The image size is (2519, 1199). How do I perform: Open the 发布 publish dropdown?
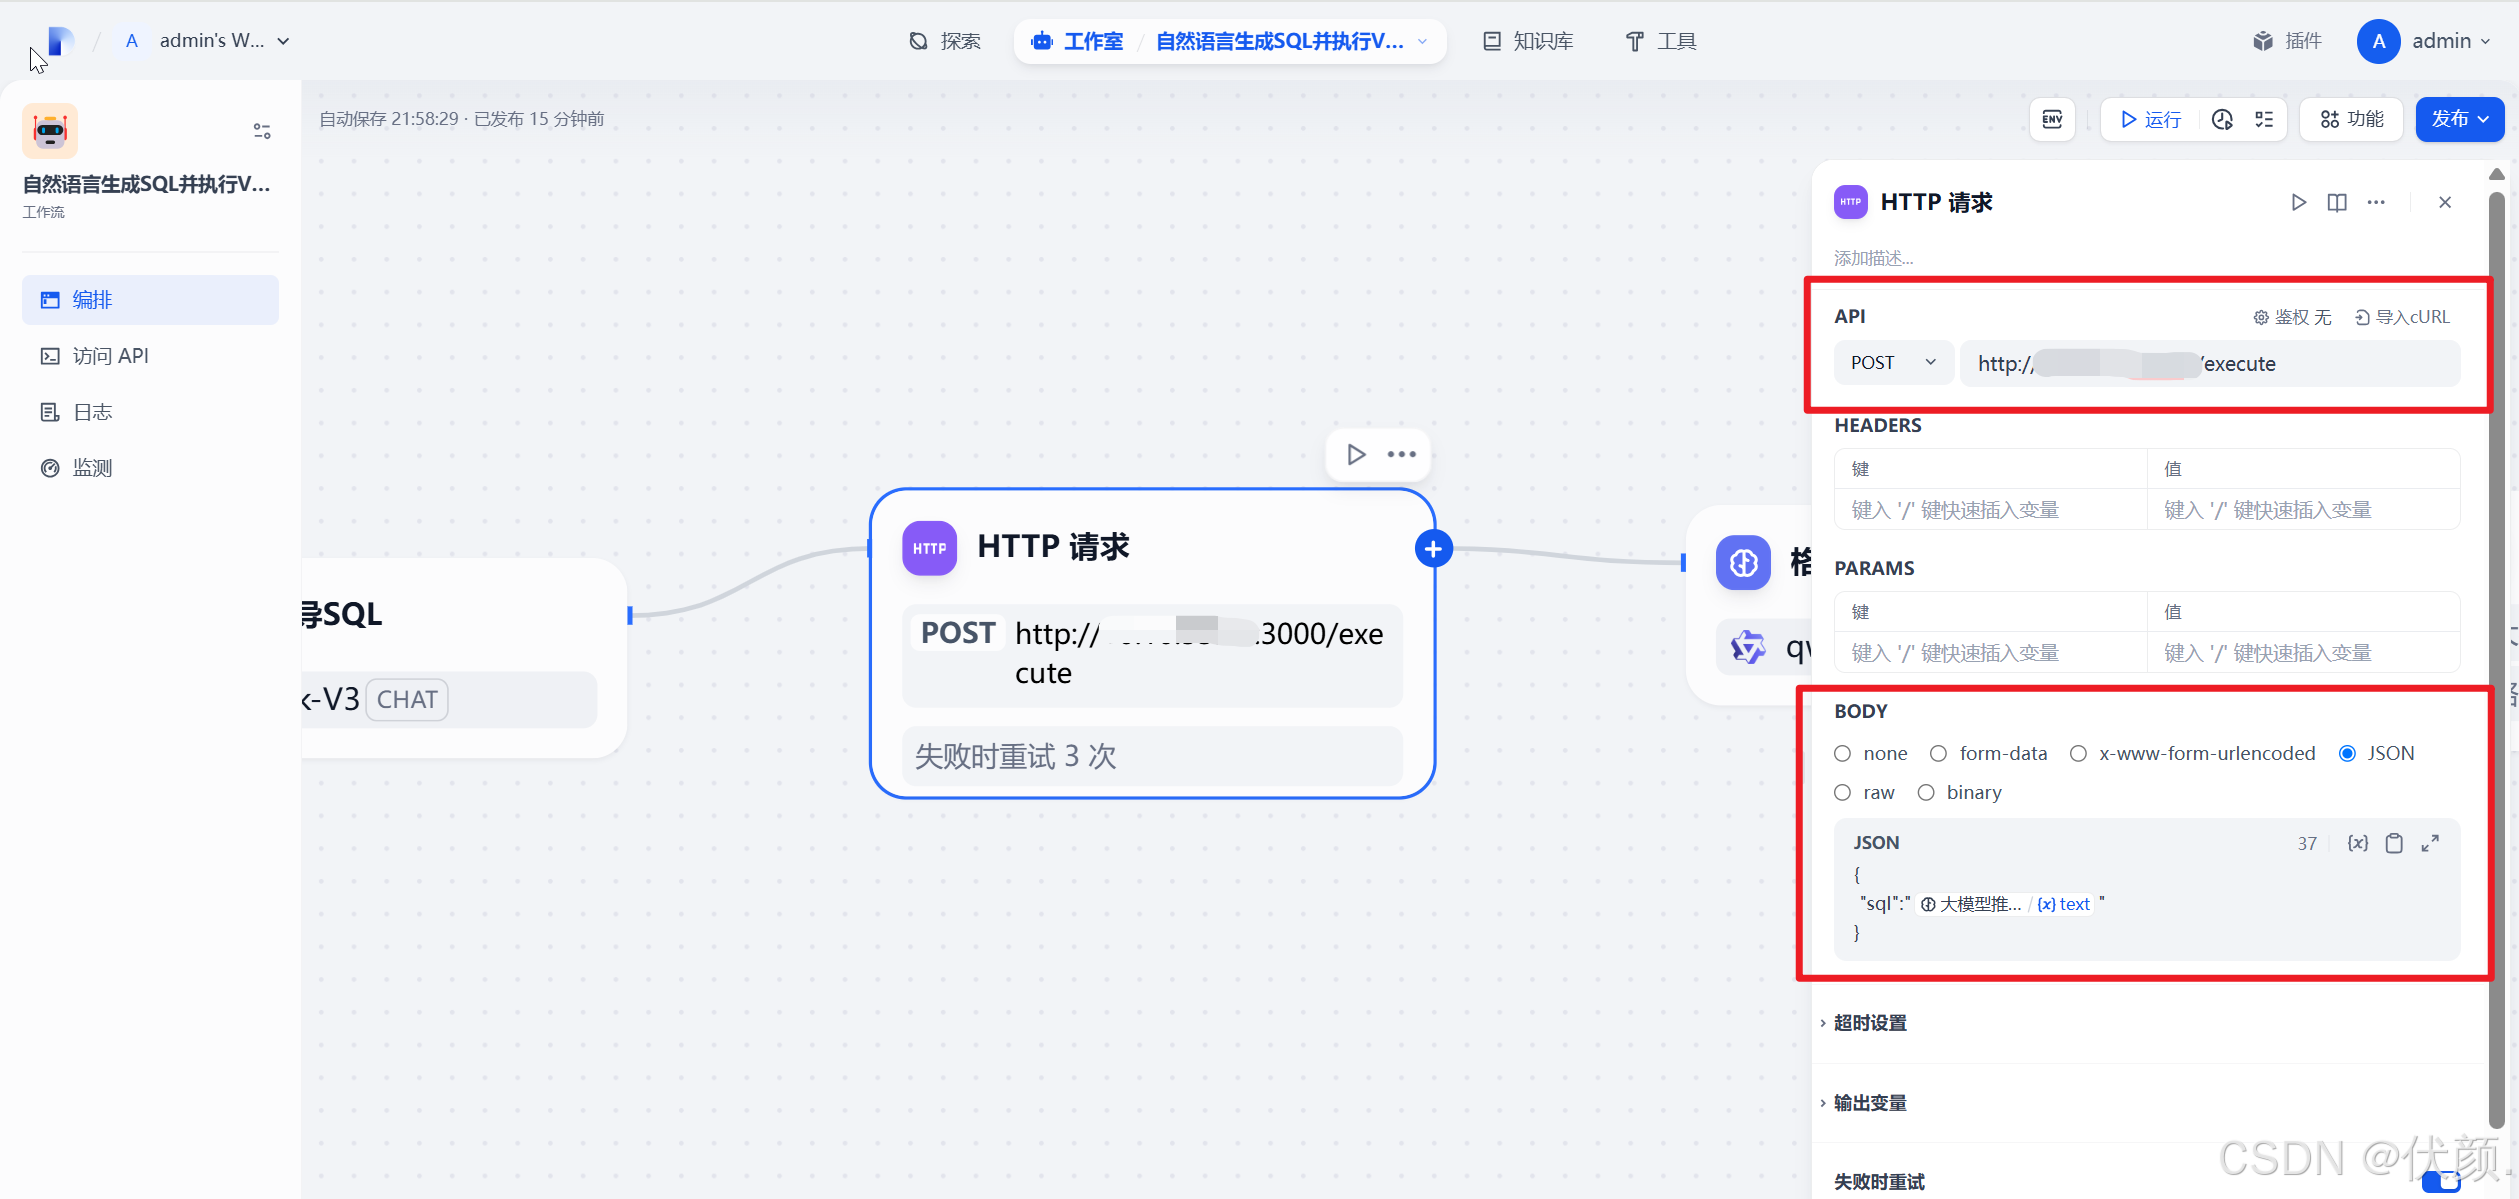2459,119
